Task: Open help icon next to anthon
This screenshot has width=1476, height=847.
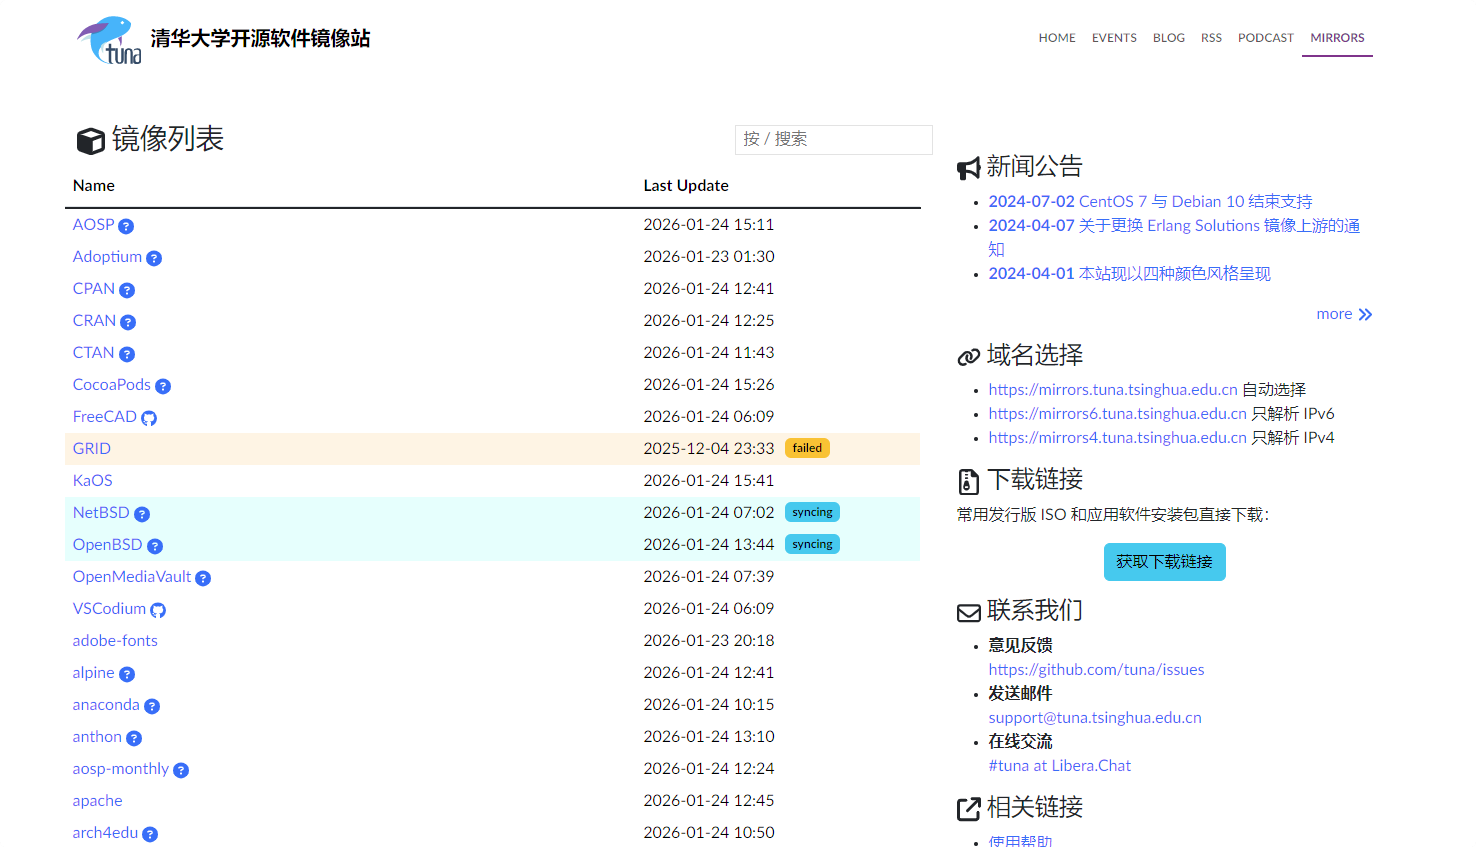Action: pyautogui.click(x=134, y=738)
